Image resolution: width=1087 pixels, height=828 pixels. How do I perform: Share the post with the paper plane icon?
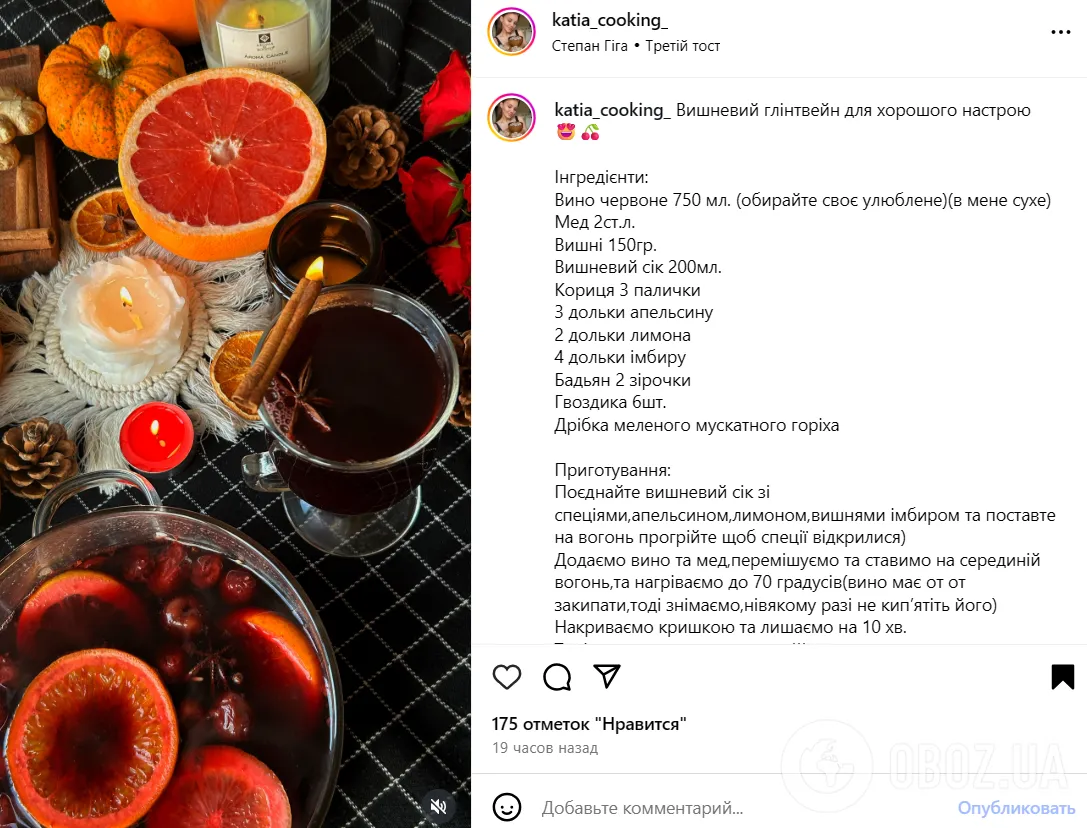[x=607, y=676]
